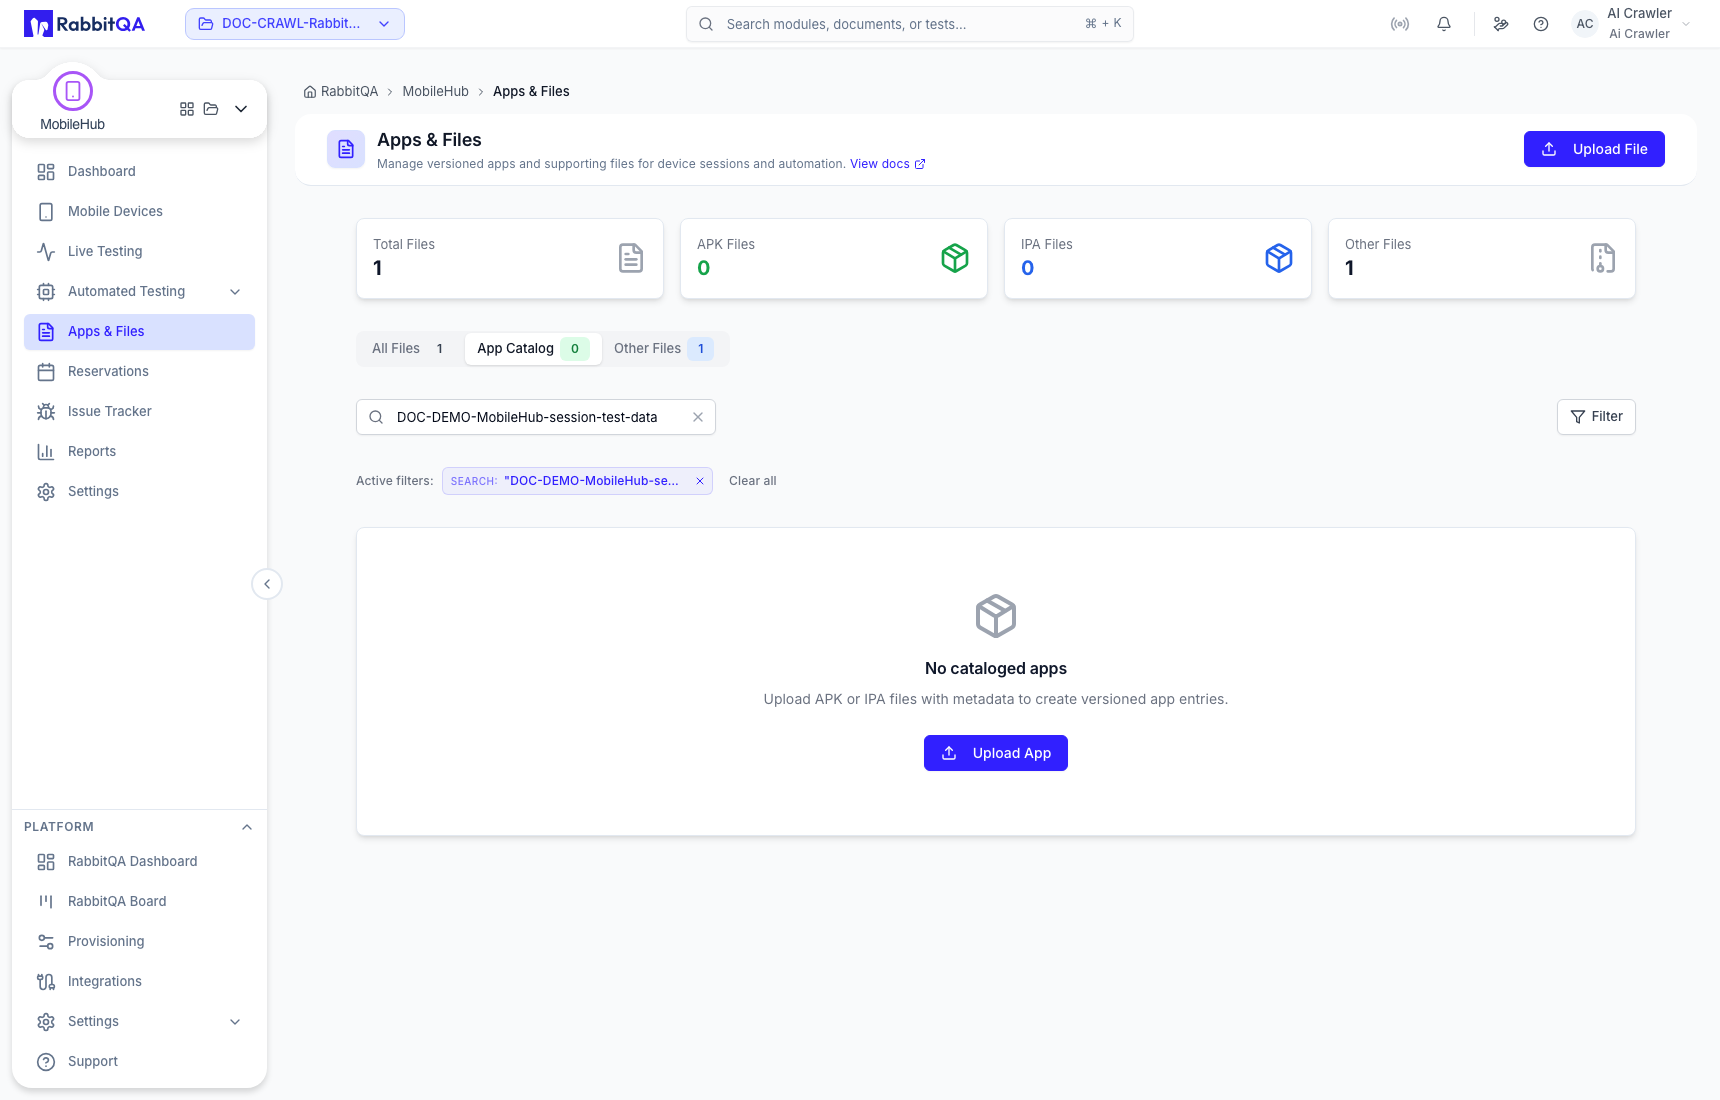This screenshot has height=1100, width=1720.
Task: Click the SEARCH filter chip text
Action: [565, 481]
